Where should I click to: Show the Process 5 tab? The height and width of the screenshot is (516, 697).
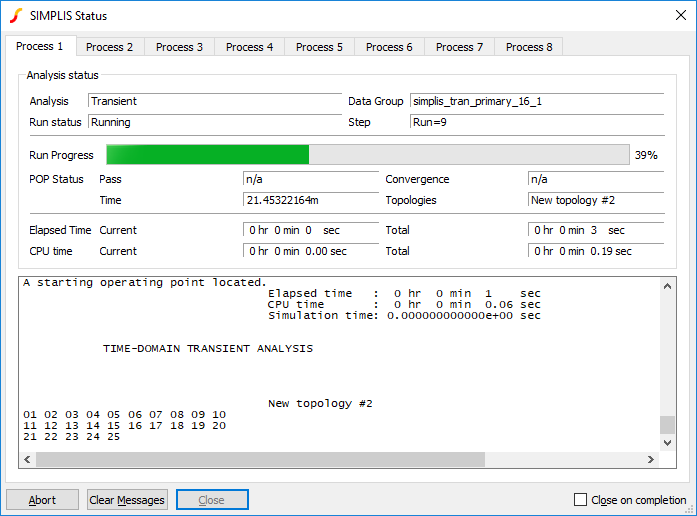click(319, 47)
